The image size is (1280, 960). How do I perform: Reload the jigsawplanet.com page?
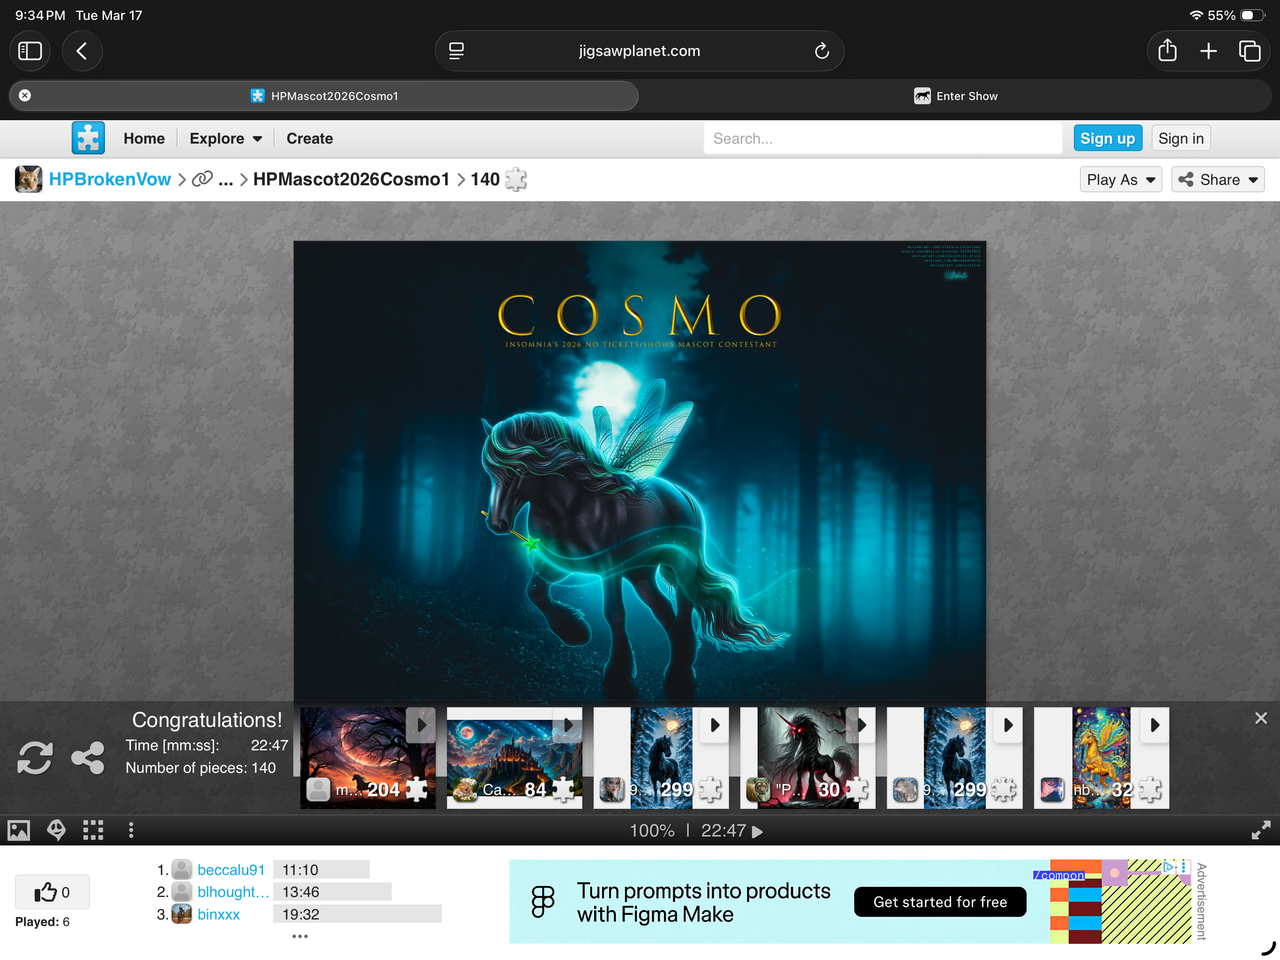[822, 51]
